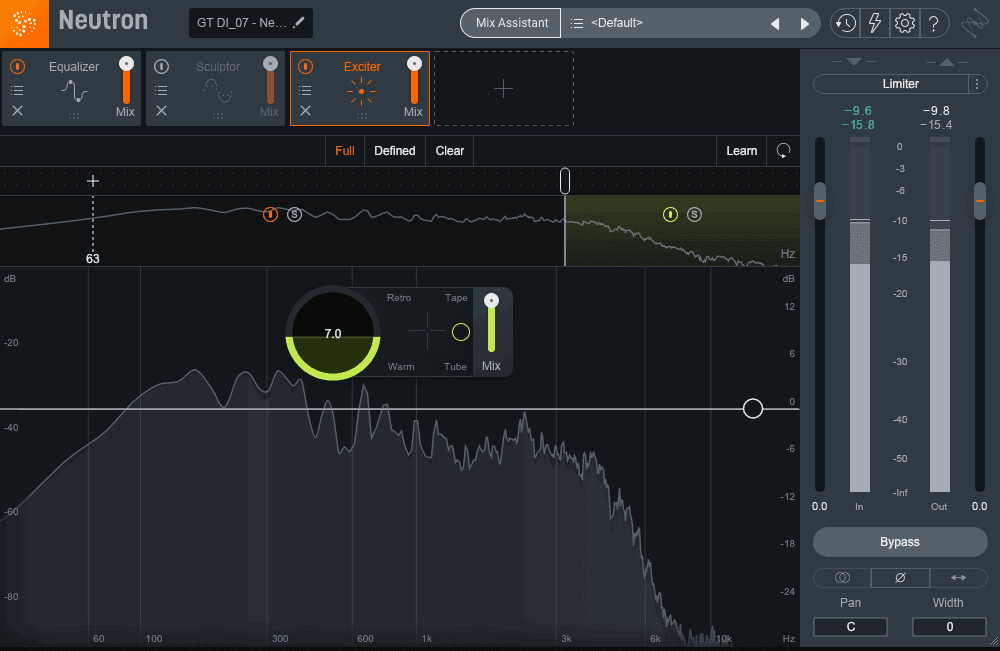Invert phase with the Ø icon

(x=901, y=578)
